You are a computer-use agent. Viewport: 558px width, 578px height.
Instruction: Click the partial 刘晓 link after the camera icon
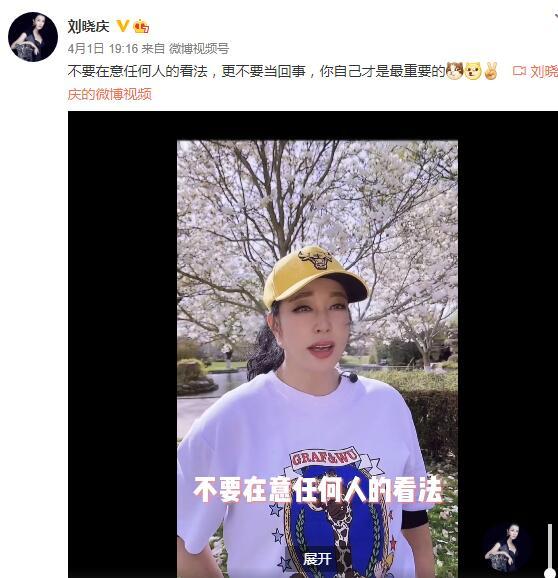pyautogui.click(x=544, y=71)
